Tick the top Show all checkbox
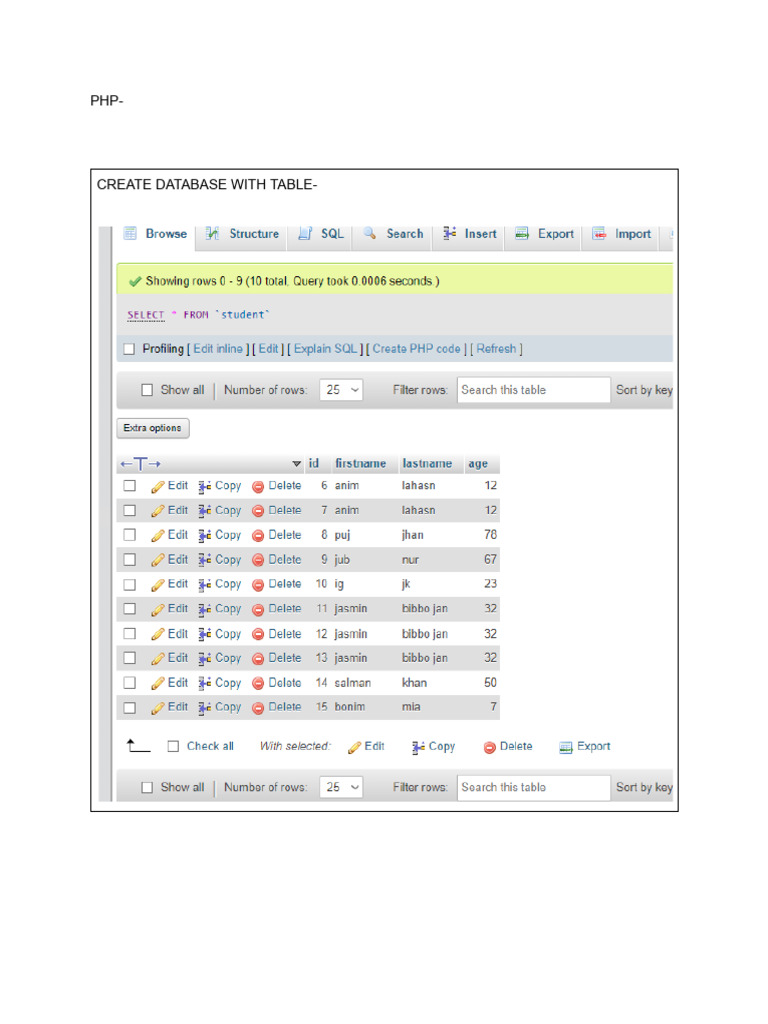This screenshot has width=768, height=1024. pos(147,390)
